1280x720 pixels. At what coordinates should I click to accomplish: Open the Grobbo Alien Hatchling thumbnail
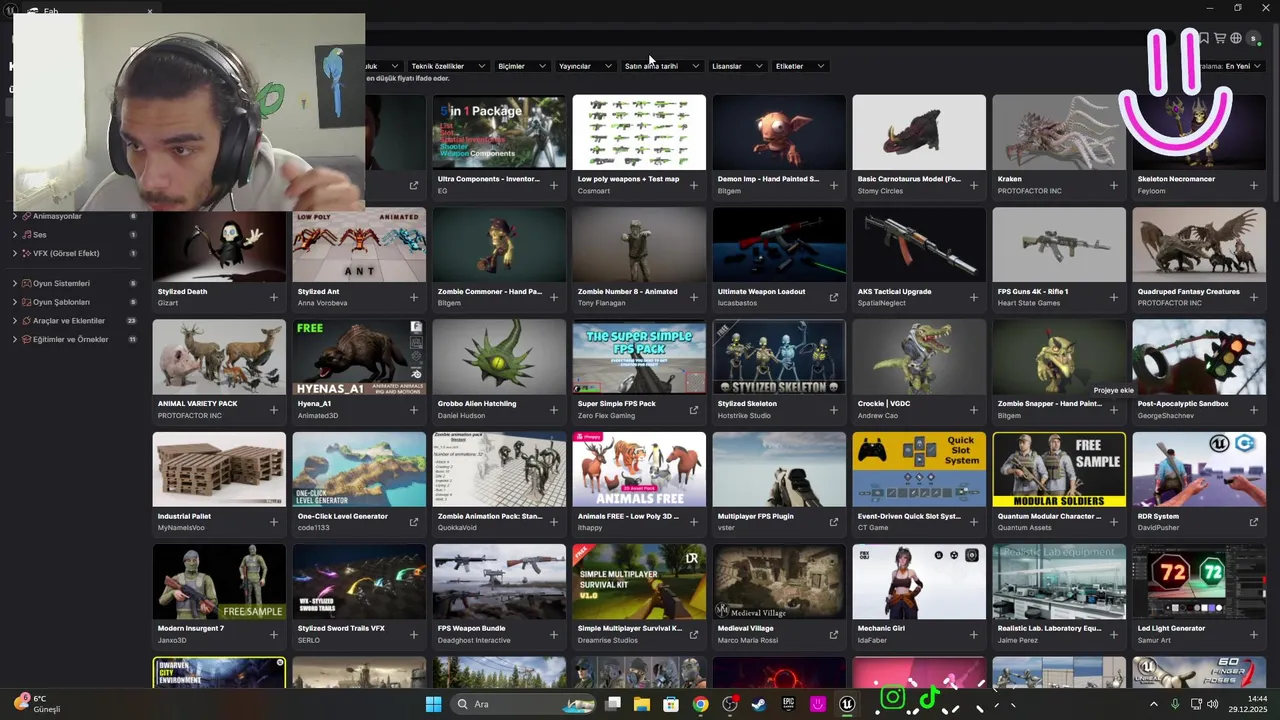499,356
